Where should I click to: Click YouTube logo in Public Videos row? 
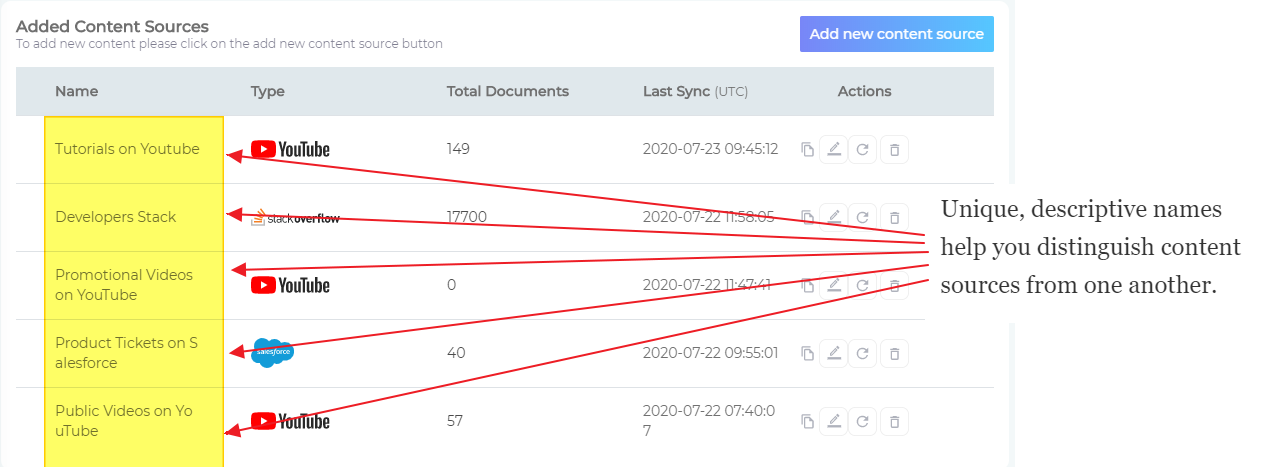tap(290, 421)
